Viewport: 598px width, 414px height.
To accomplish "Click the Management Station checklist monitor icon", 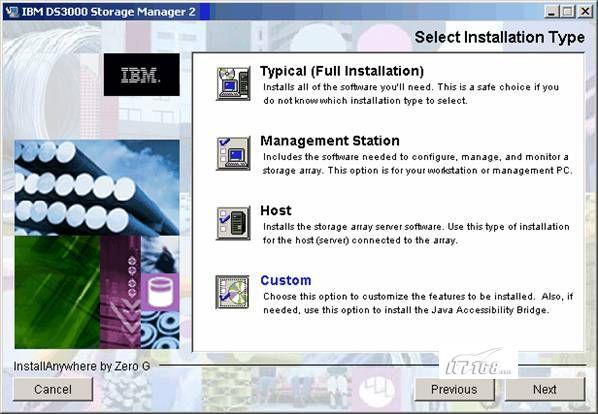I will point(233,153).
